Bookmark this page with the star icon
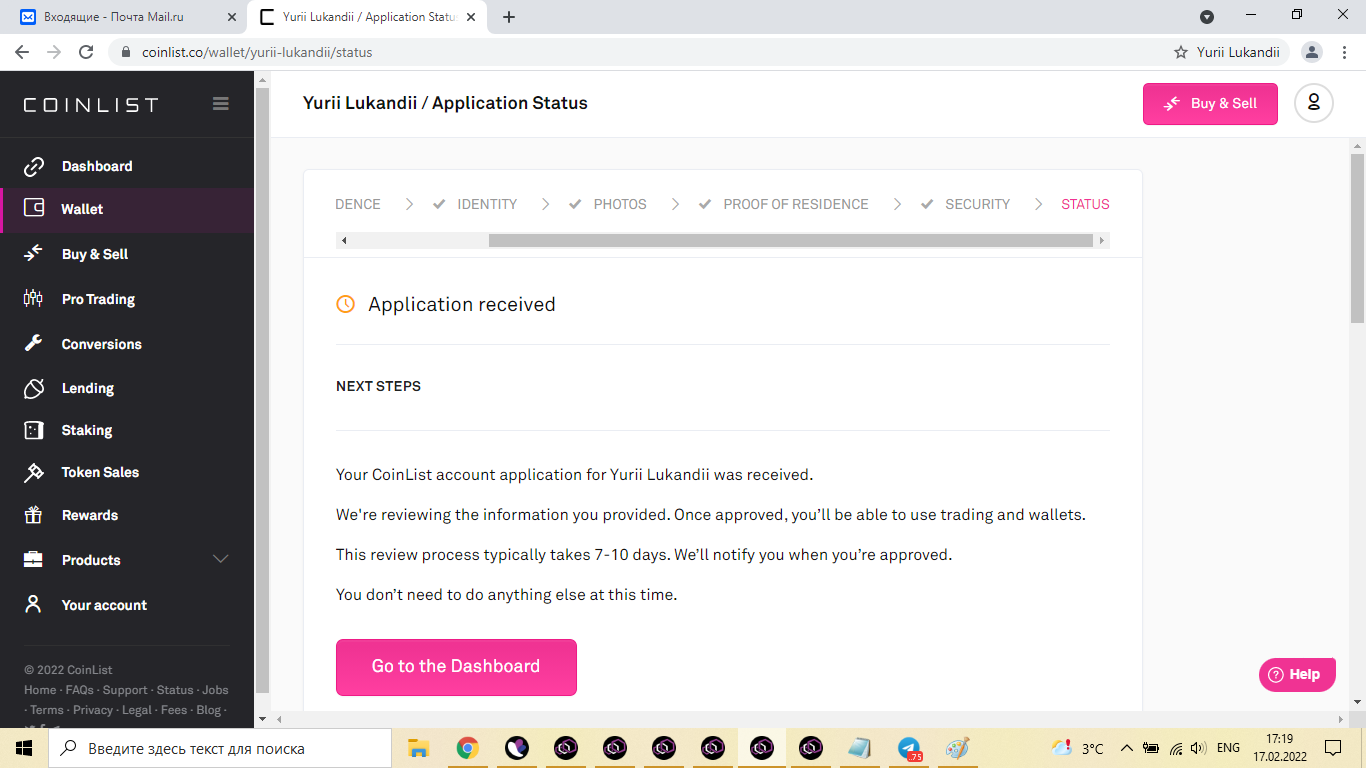The image size is (1366, 768). (1181, 52)
